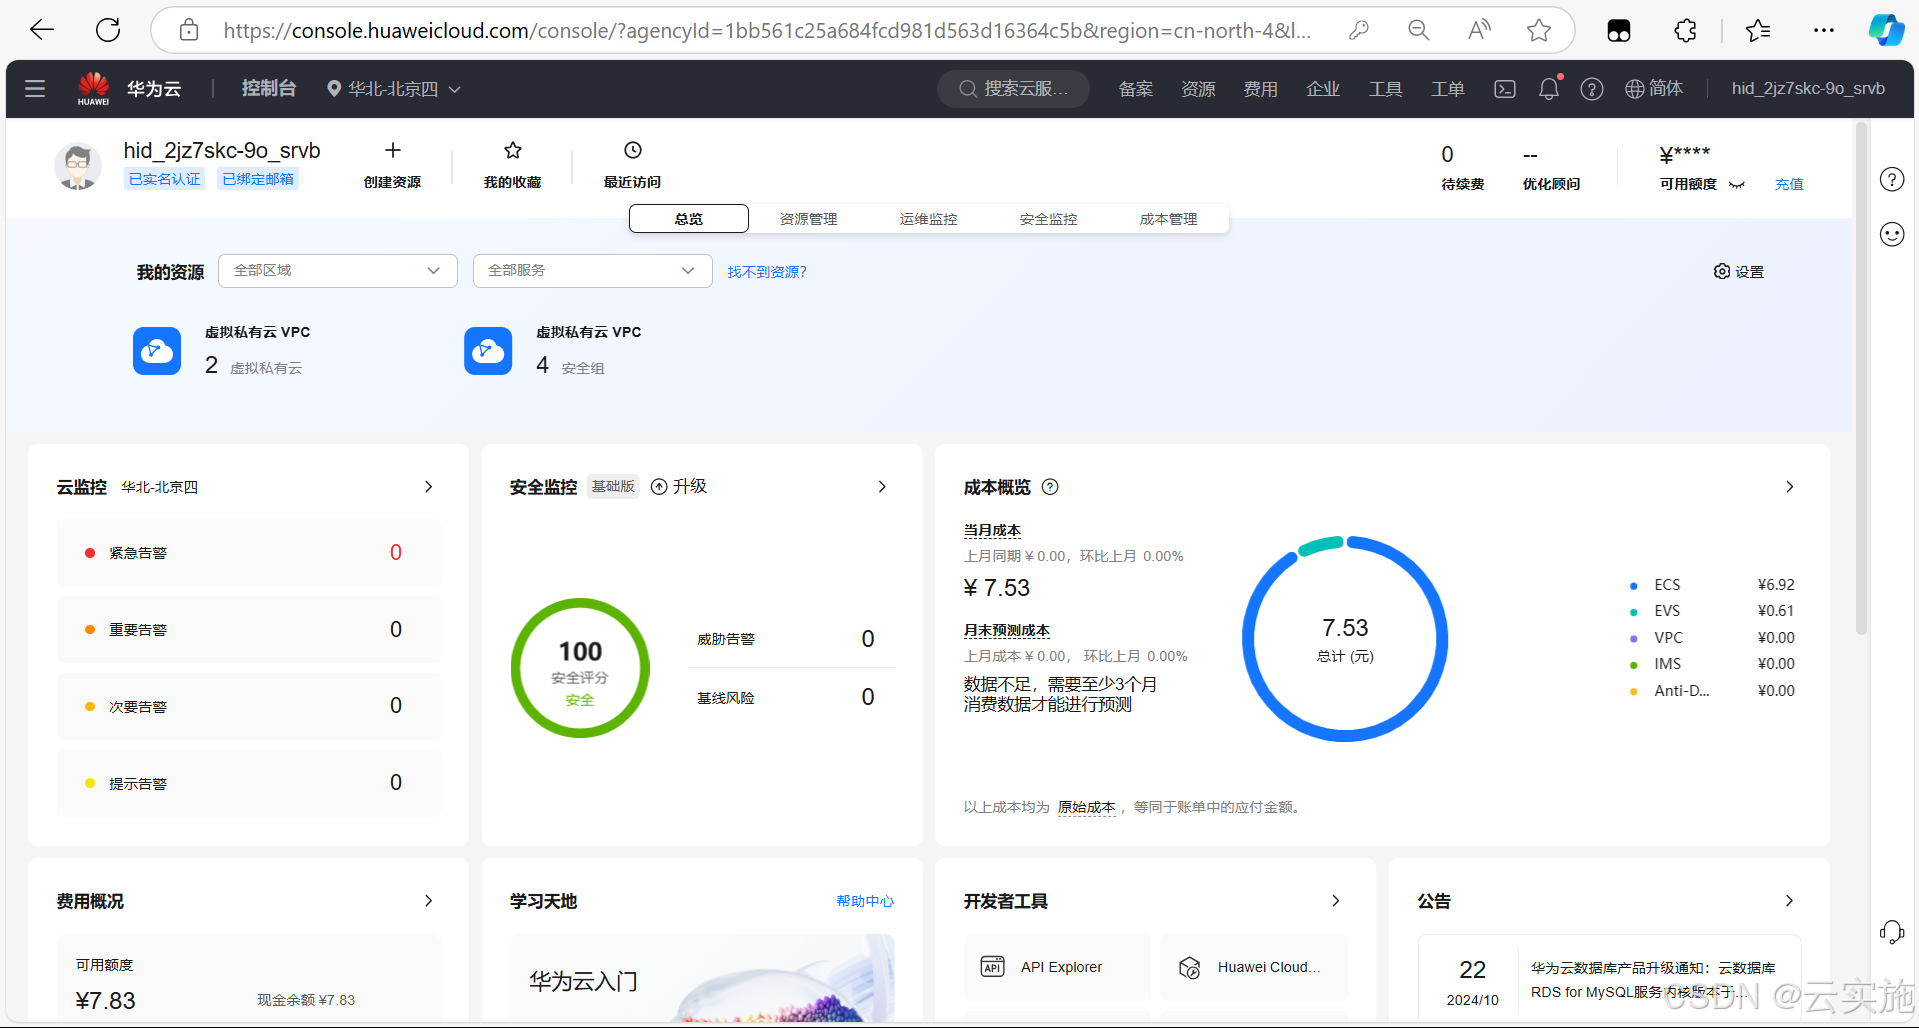Click the help question mark in header
Screen dimensions: 1919x1028
point(1591,89)
